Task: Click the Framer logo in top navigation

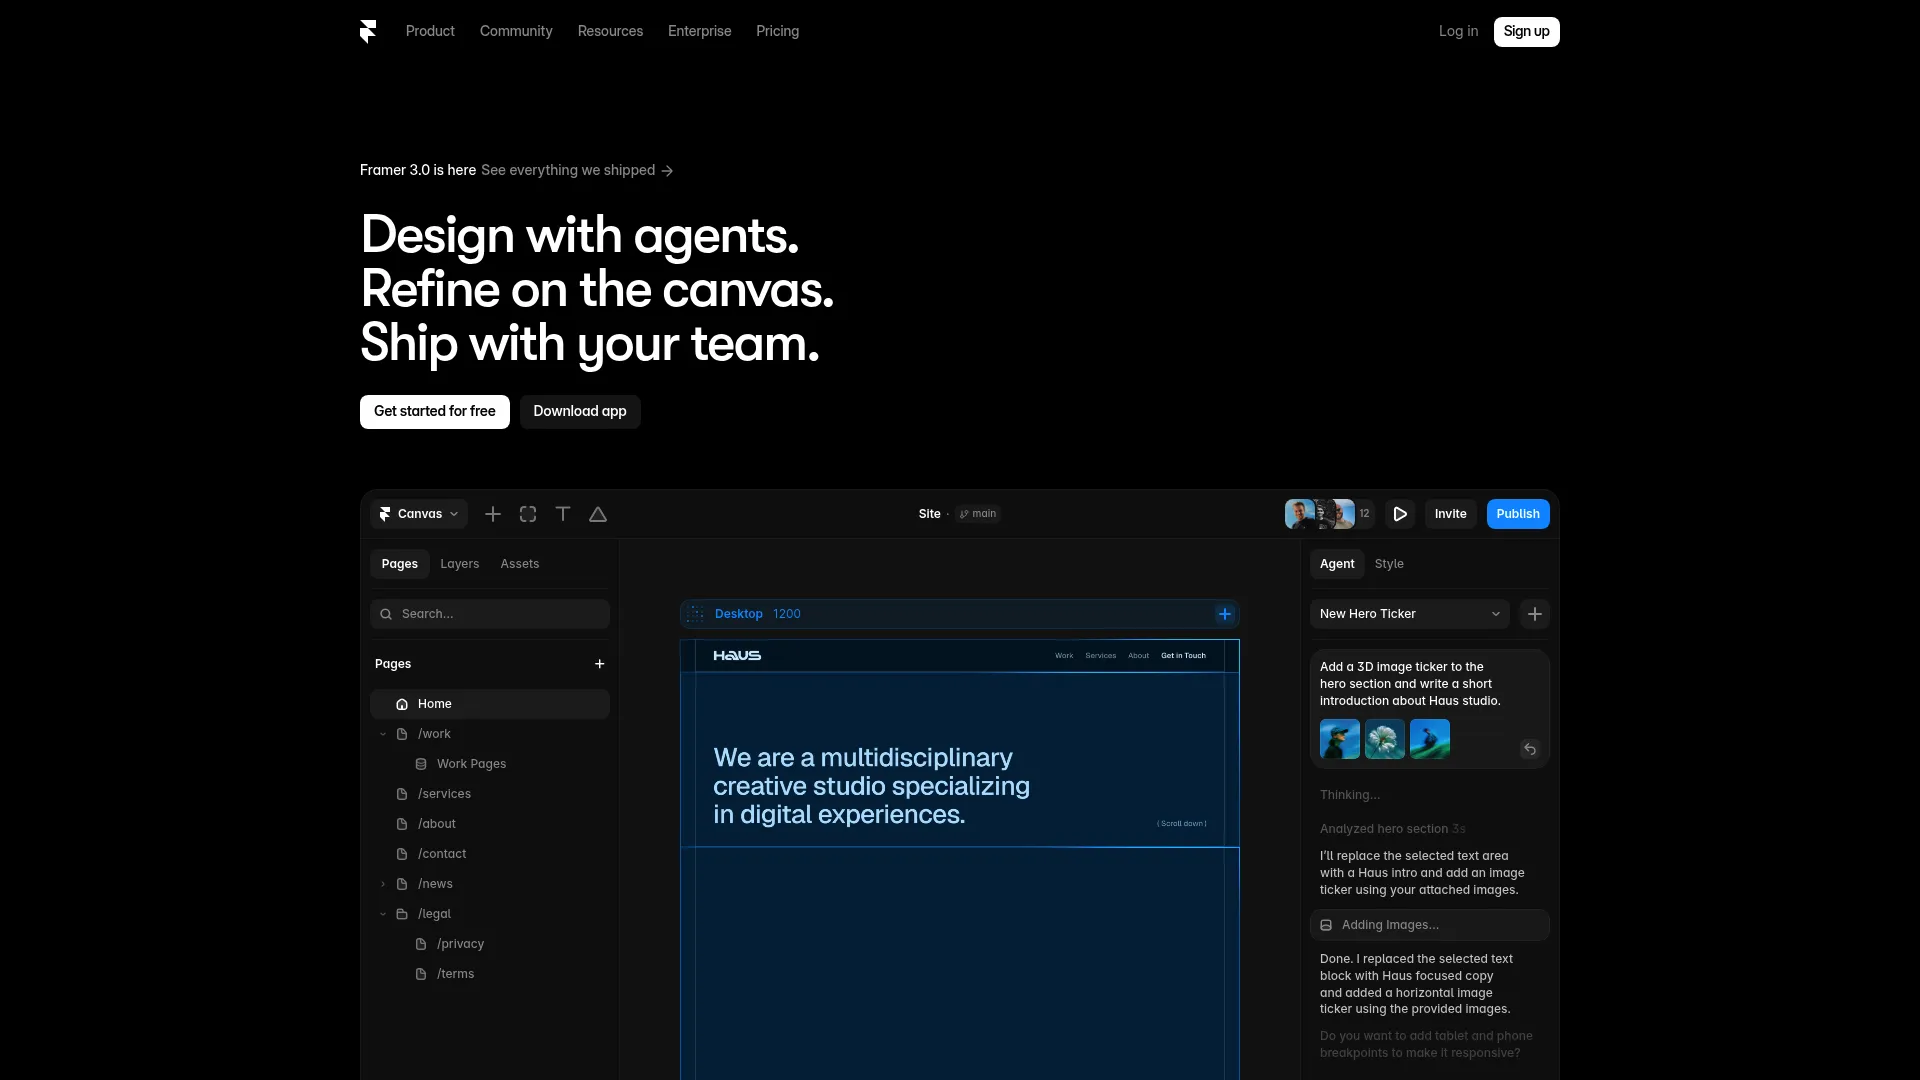Action: (368, 32)
